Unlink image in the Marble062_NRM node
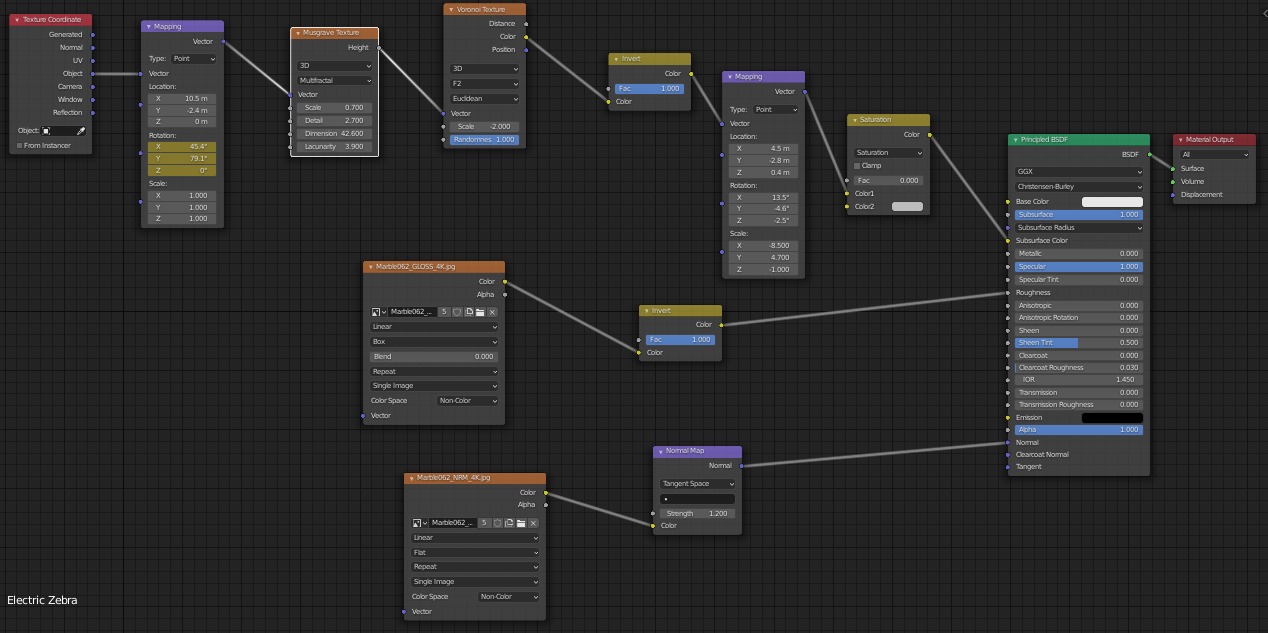Image resolution: width=1268 pixels, height=633 pixels. coord(533,523)
